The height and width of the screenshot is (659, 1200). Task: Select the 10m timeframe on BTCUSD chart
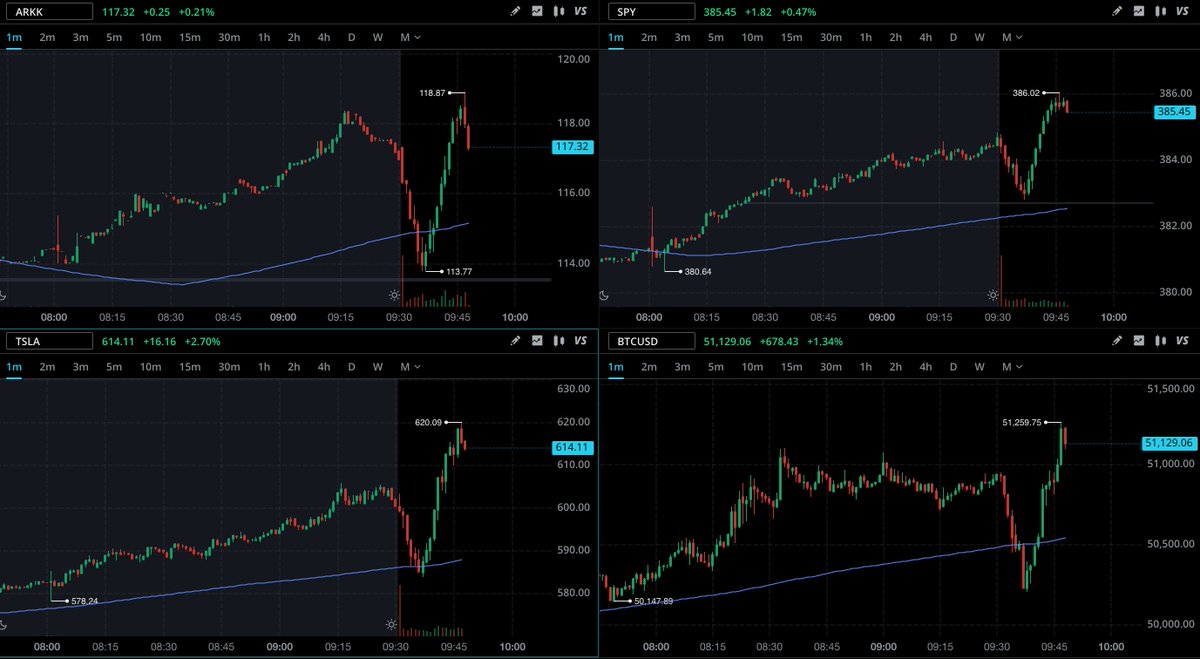tap(752, 367)
